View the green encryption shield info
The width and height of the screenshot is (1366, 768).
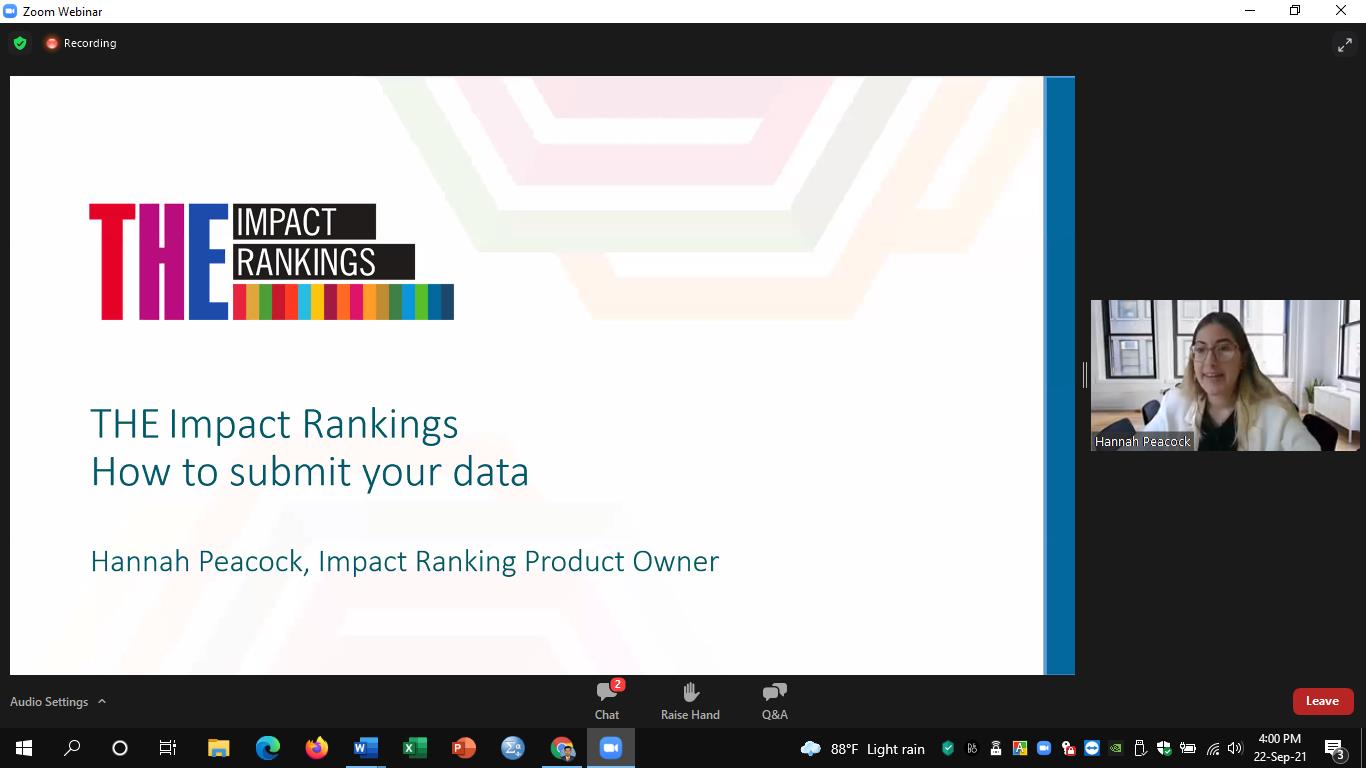tap(20, 43)
